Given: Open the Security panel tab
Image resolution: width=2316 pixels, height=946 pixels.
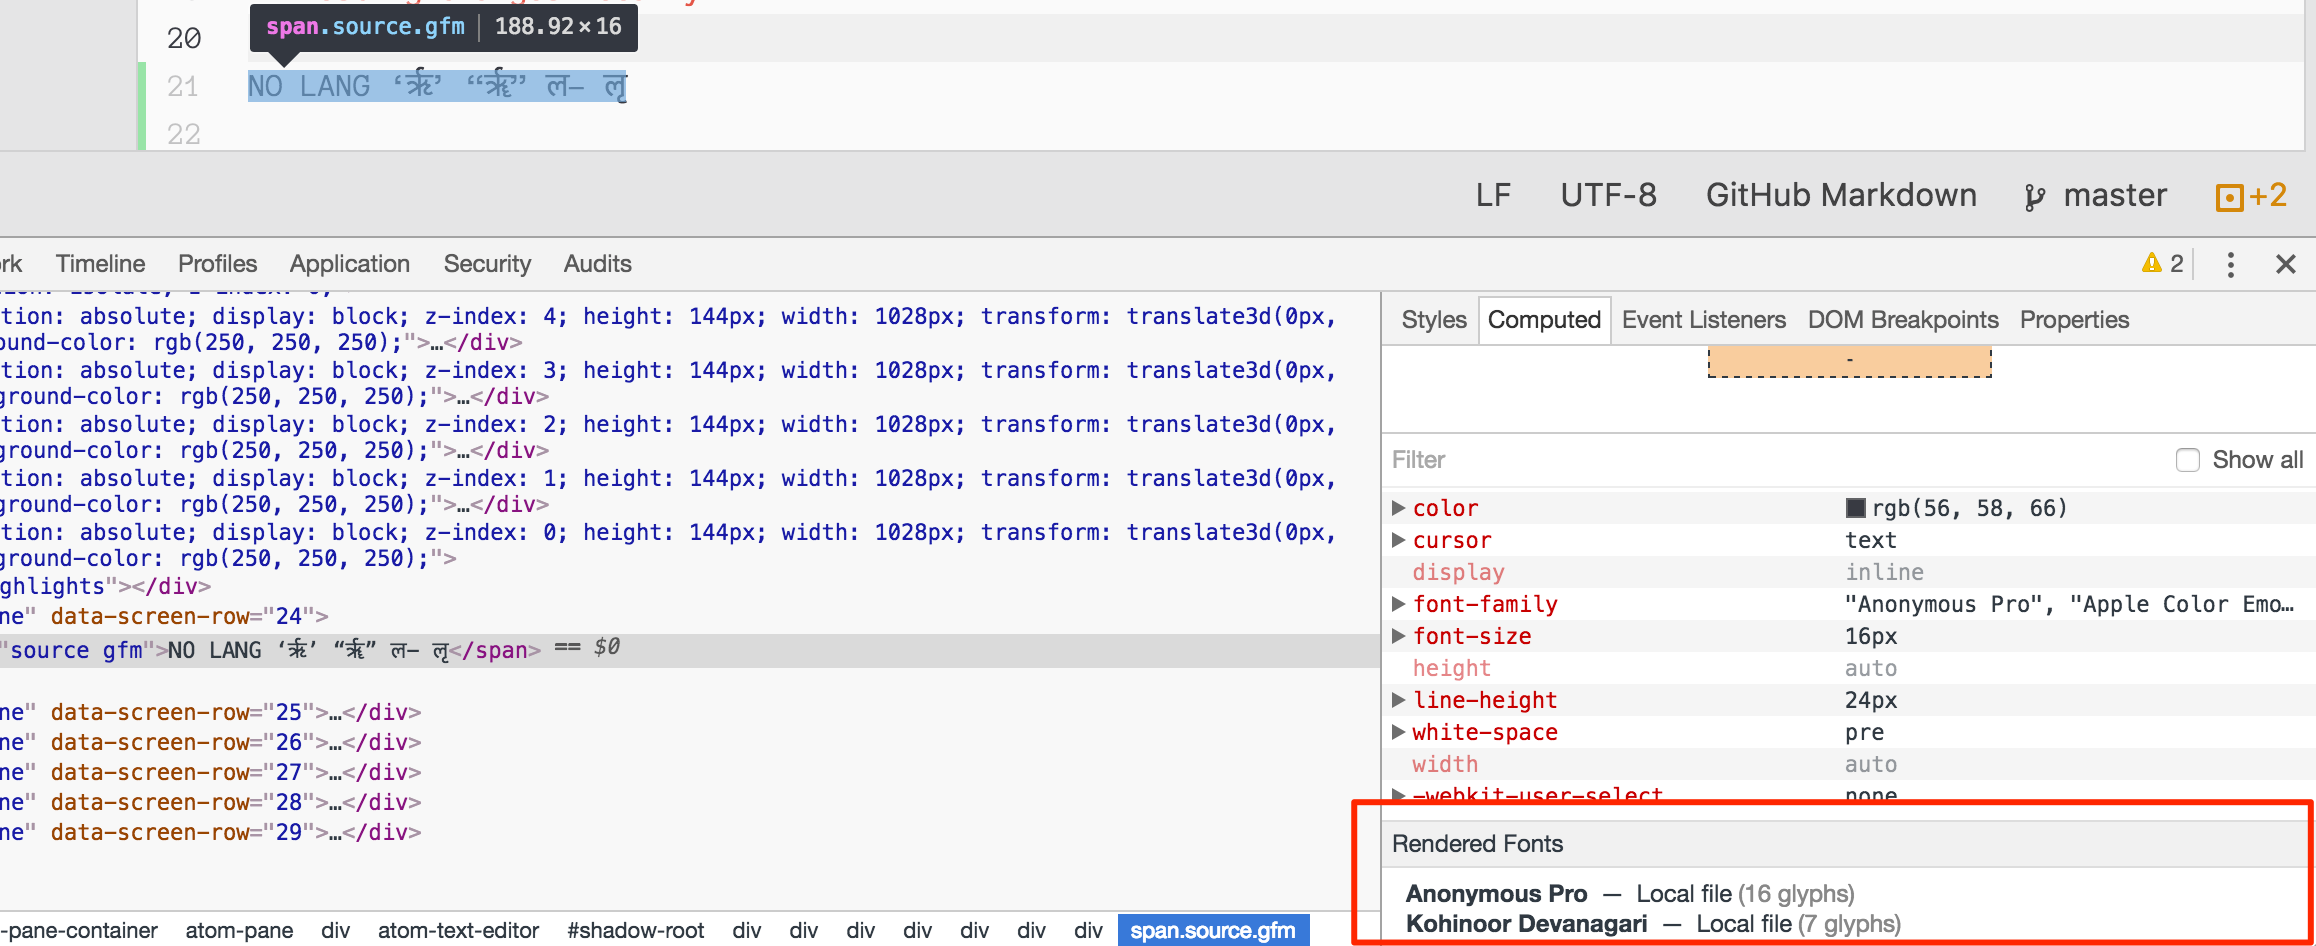Looking at the screenshot, I should tap(487, 264).
